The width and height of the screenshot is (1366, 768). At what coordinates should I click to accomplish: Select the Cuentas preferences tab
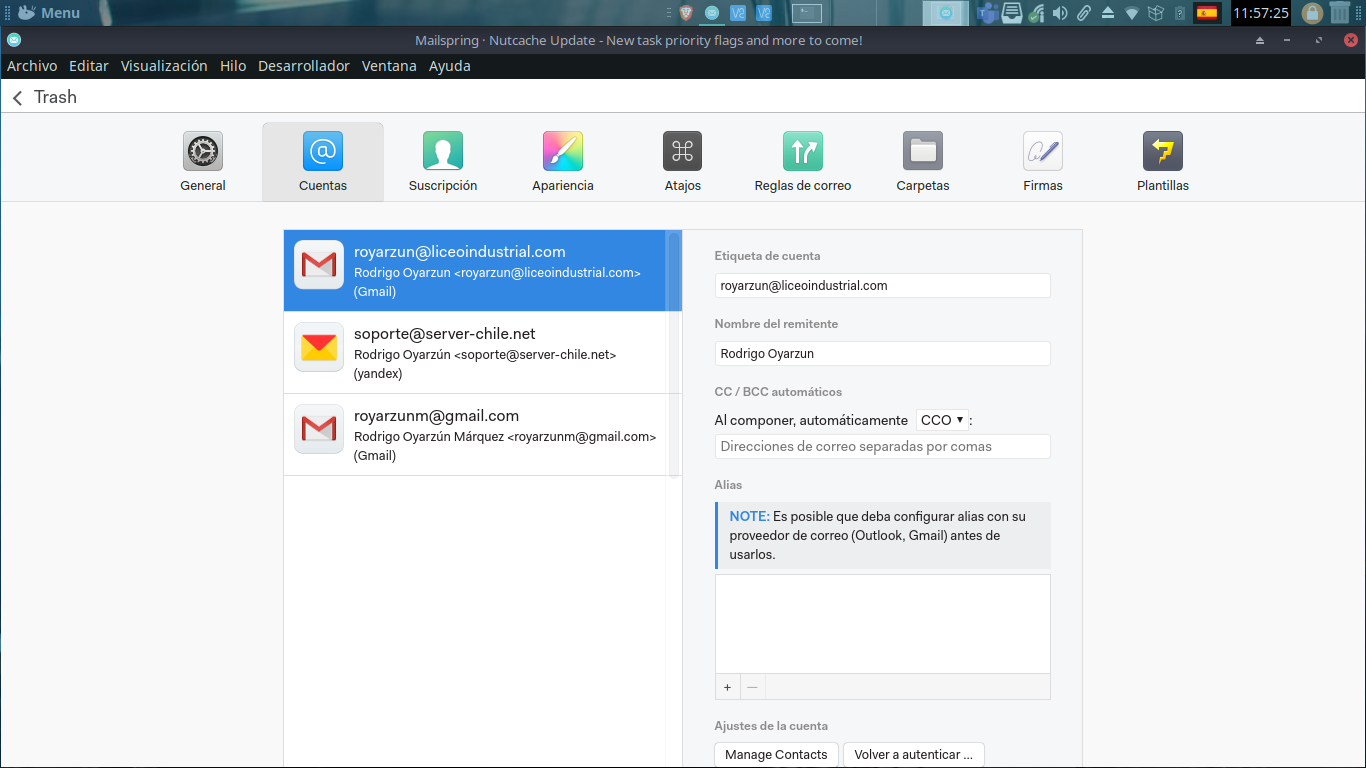pyautogui.click(x=323, y=162)
